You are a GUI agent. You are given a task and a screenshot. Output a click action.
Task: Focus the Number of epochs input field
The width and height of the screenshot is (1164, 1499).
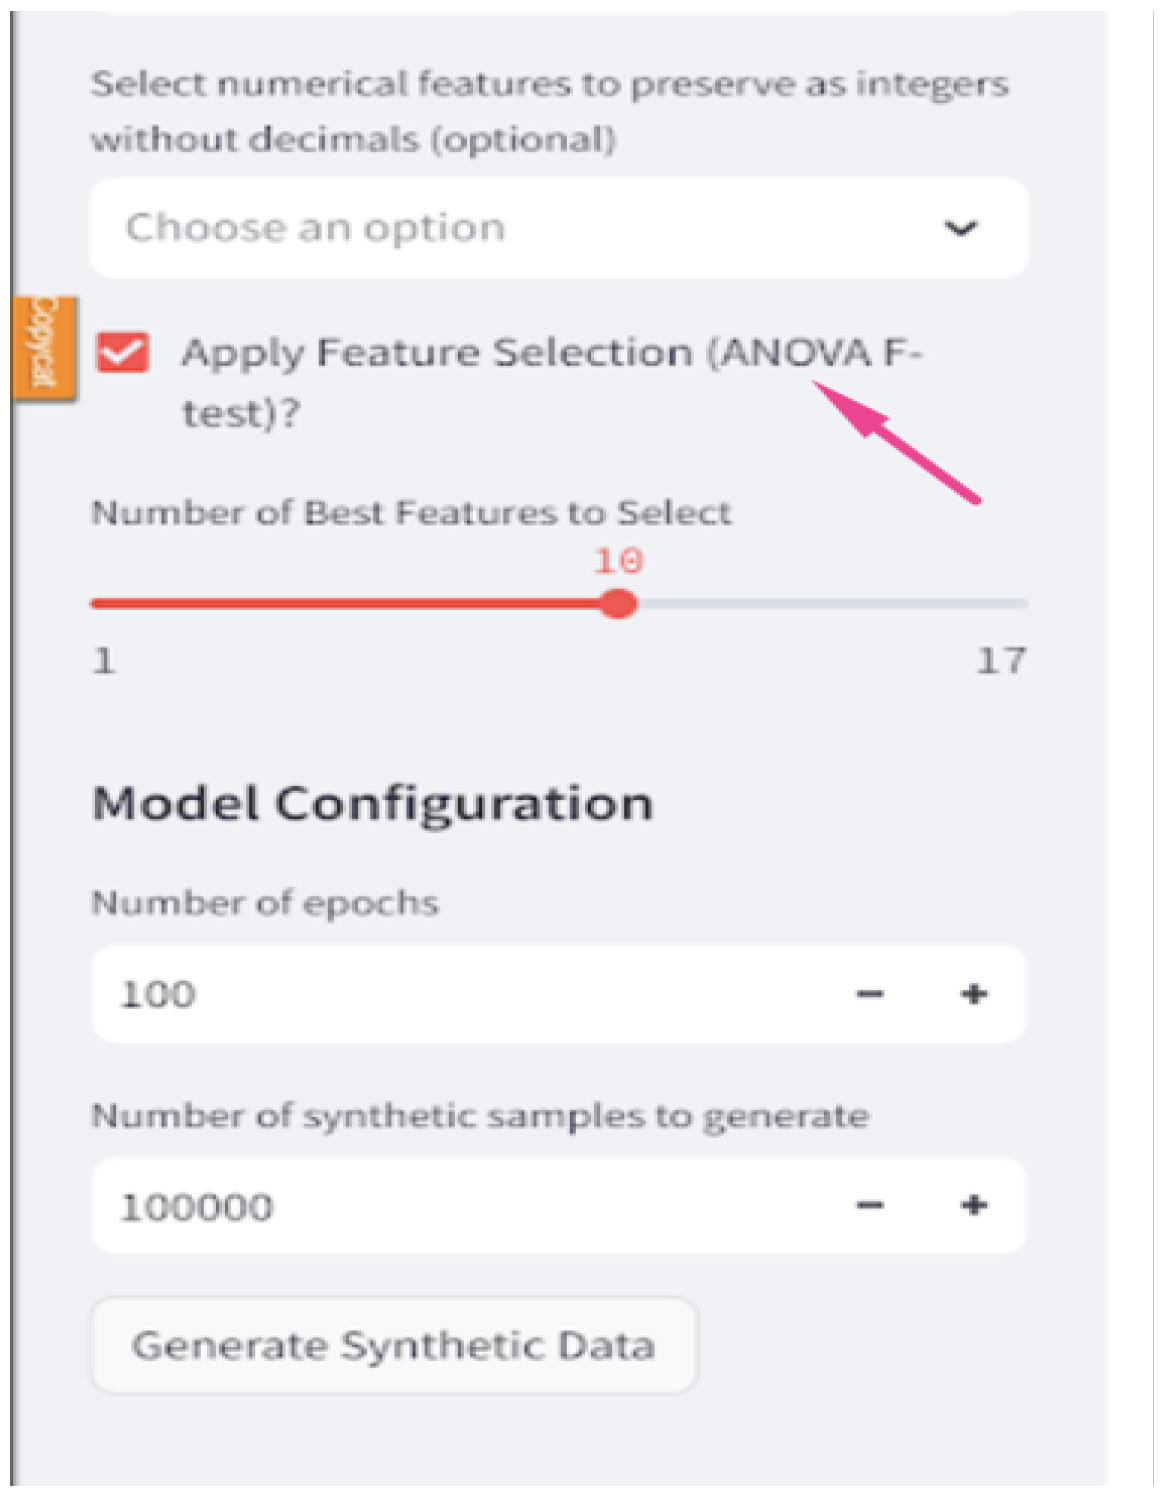[x=450, y=994]
